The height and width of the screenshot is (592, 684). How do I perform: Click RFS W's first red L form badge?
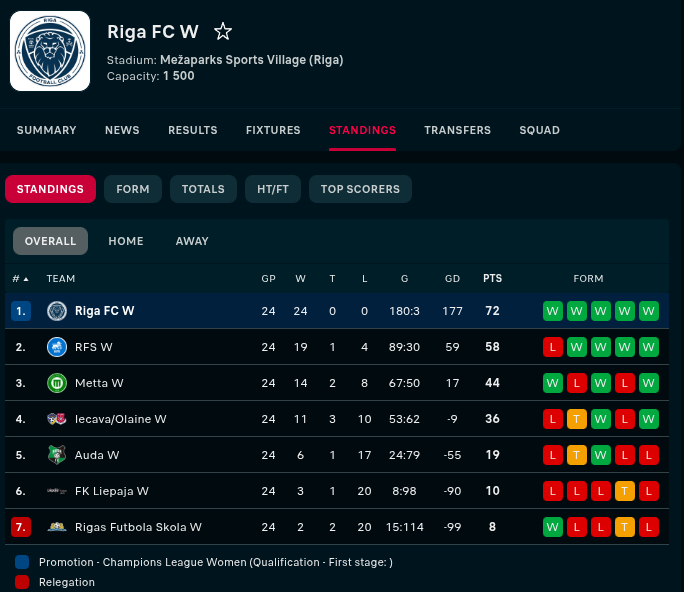pyautogui.click(x=553, y=347)
